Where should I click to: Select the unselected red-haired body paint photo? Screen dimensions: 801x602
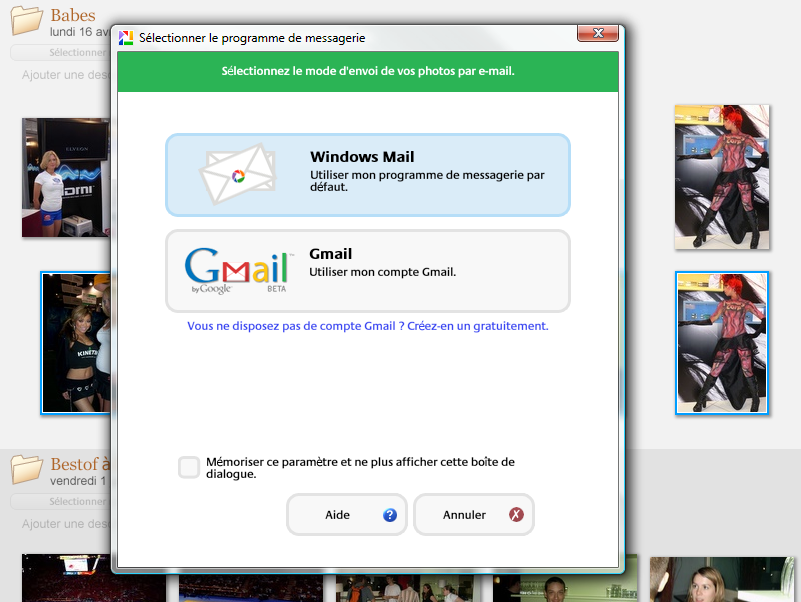[x=722, y=177]
